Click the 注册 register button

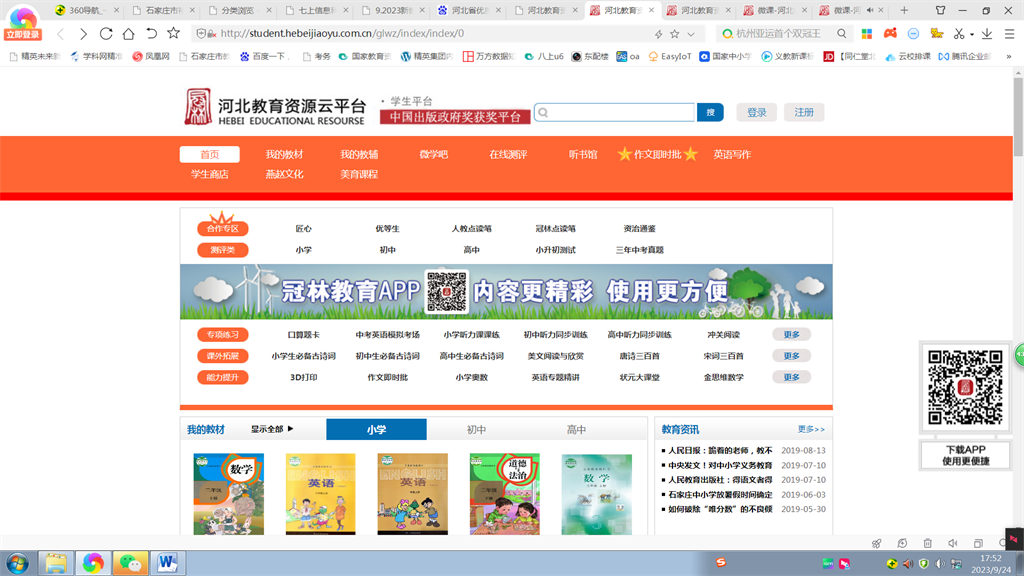tap(804, 112)
